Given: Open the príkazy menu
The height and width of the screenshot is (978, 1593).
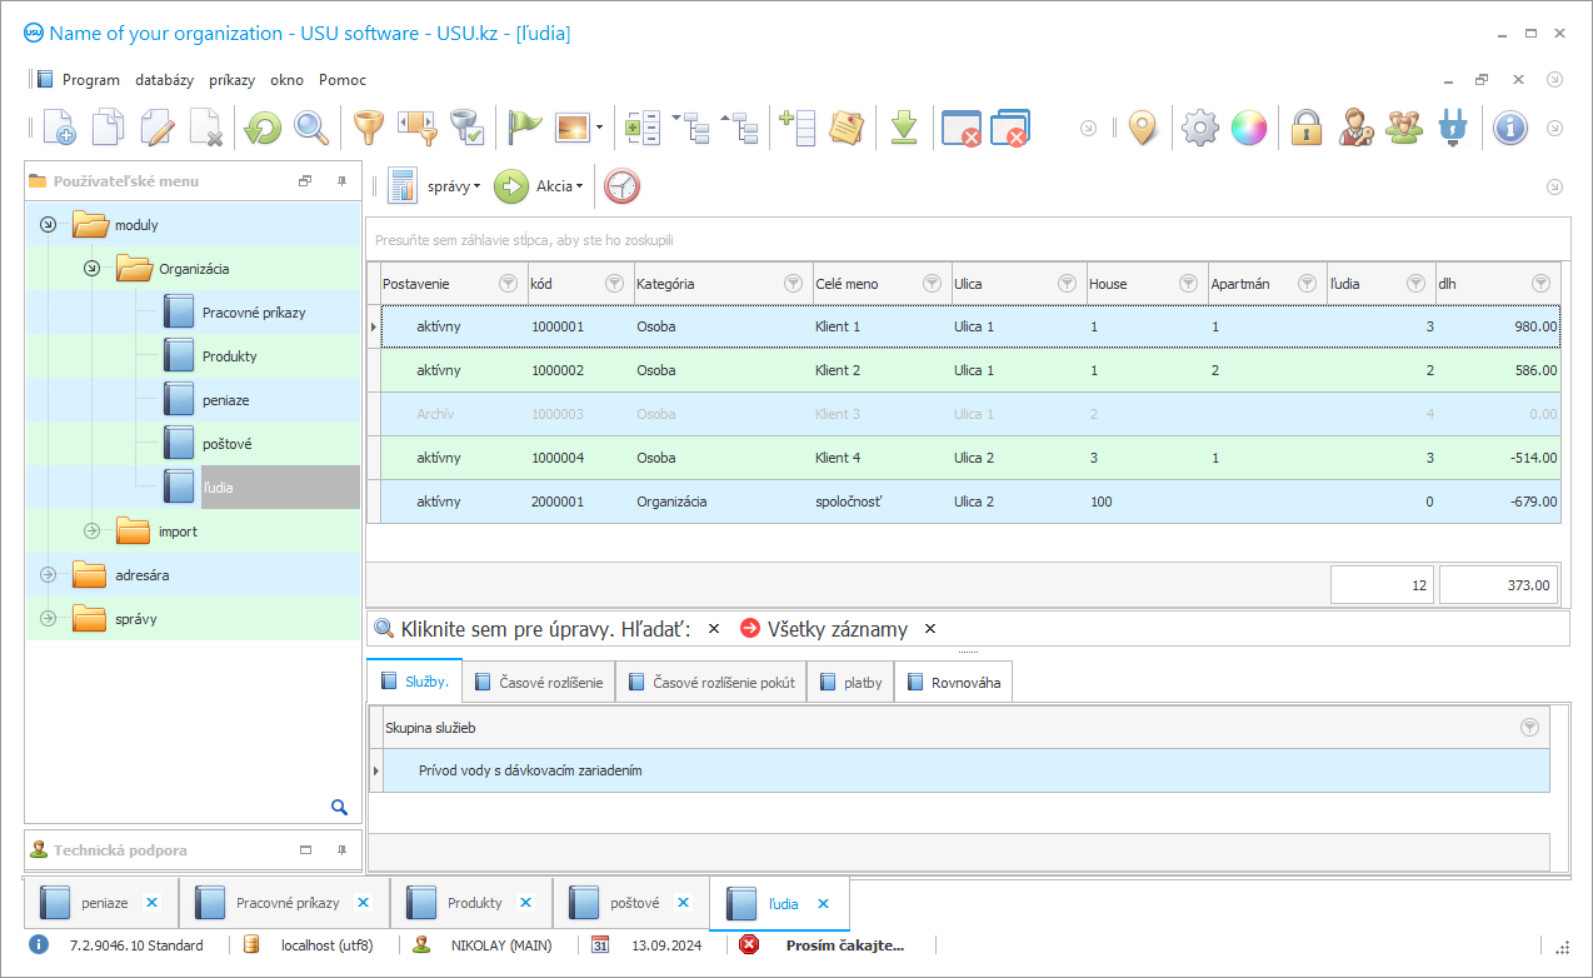Looking at the screenshot, I should pos(232,80).
